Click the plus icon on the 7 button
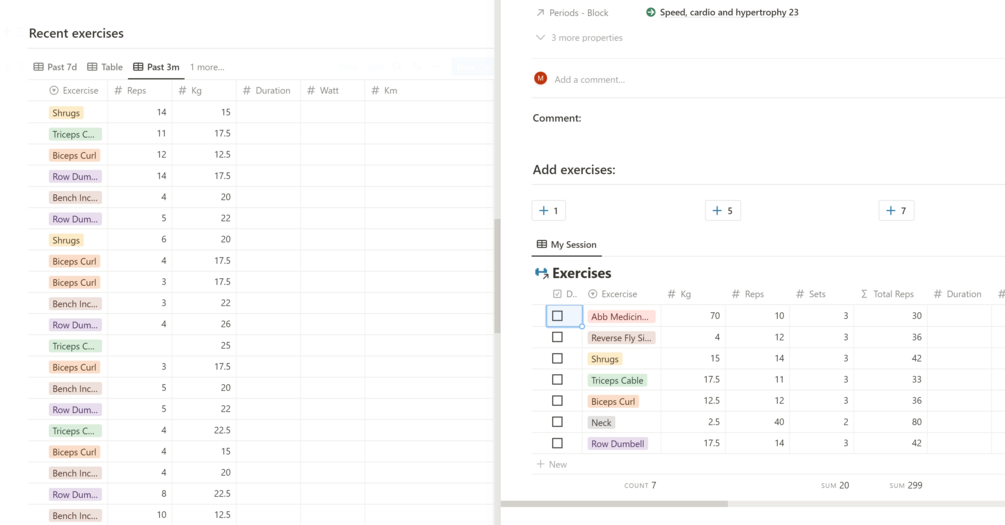Image resolution: width=1005 pixels, height=525 pixels. point(890,211)
